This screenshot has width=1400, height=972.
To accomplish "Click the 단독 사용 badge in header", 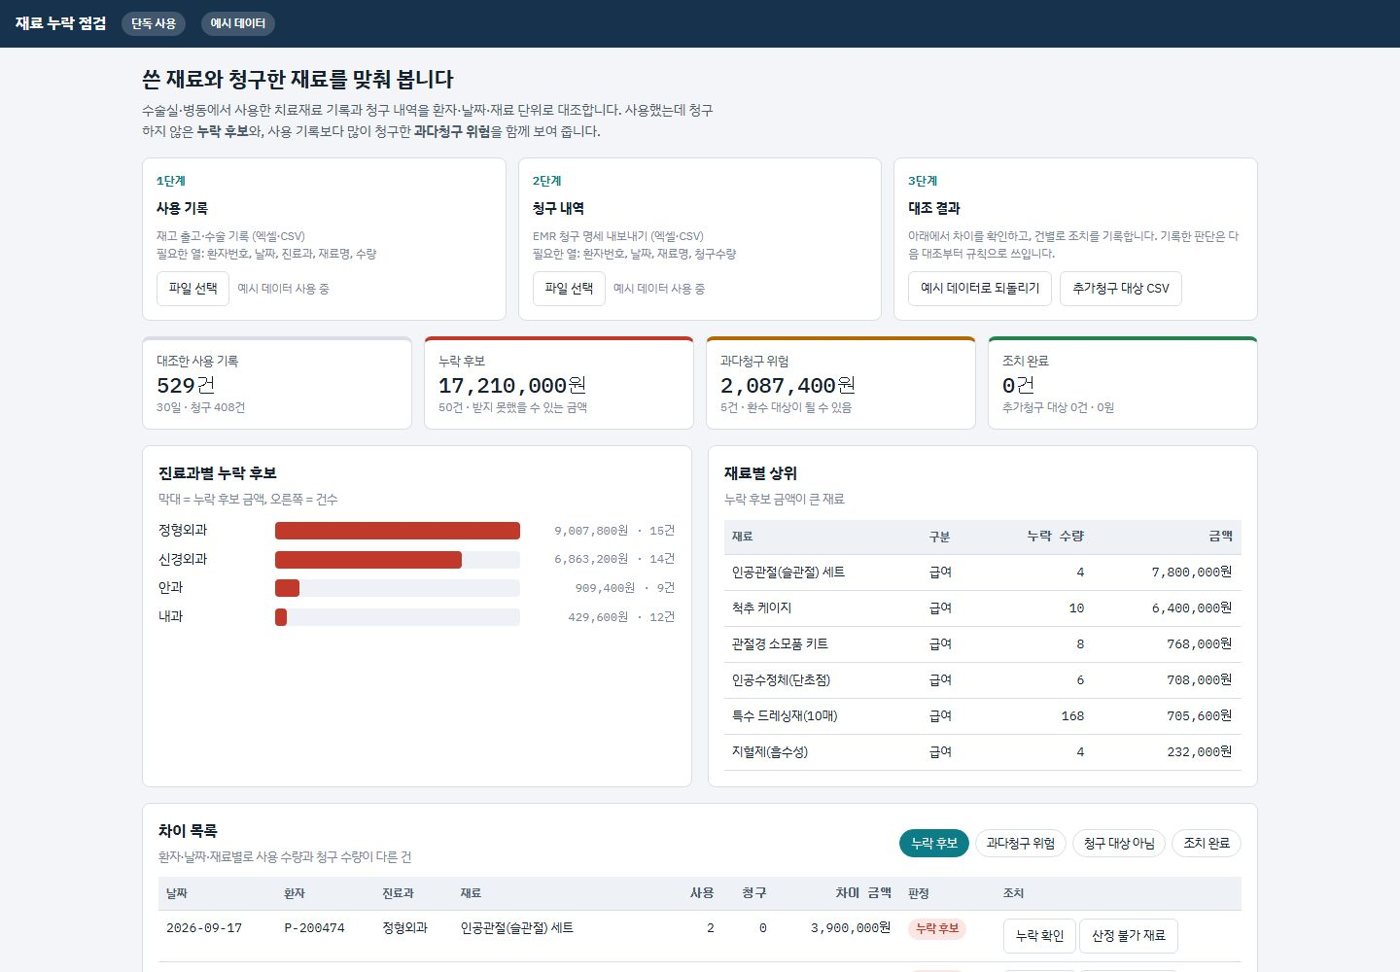I will 154,23.
